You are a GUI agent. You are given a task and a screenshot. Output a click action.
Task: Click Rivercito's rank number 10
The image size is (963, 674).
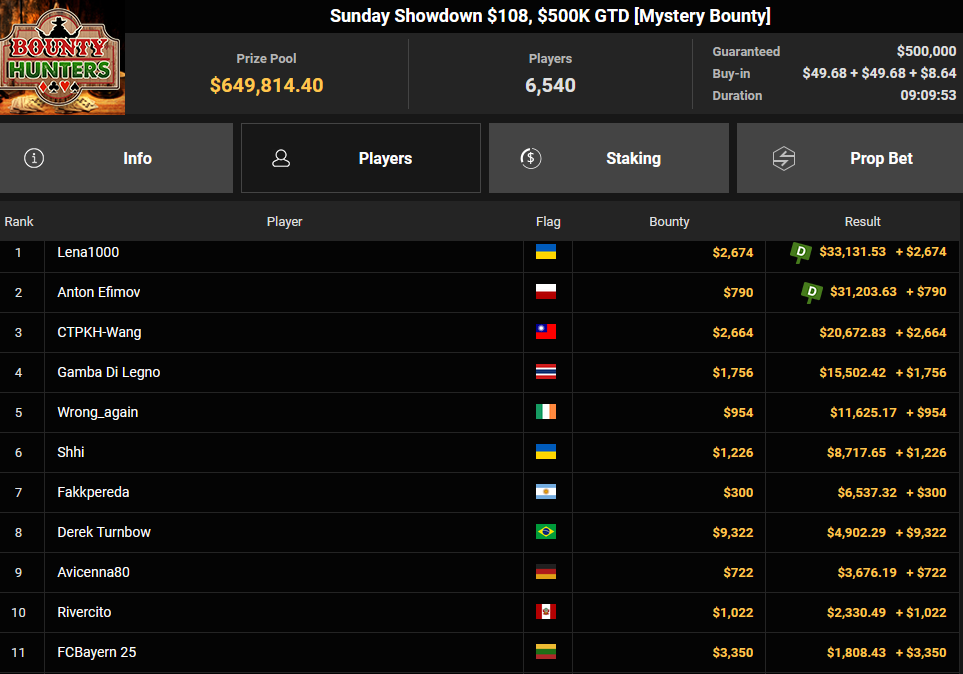click(x=18, y=613)
